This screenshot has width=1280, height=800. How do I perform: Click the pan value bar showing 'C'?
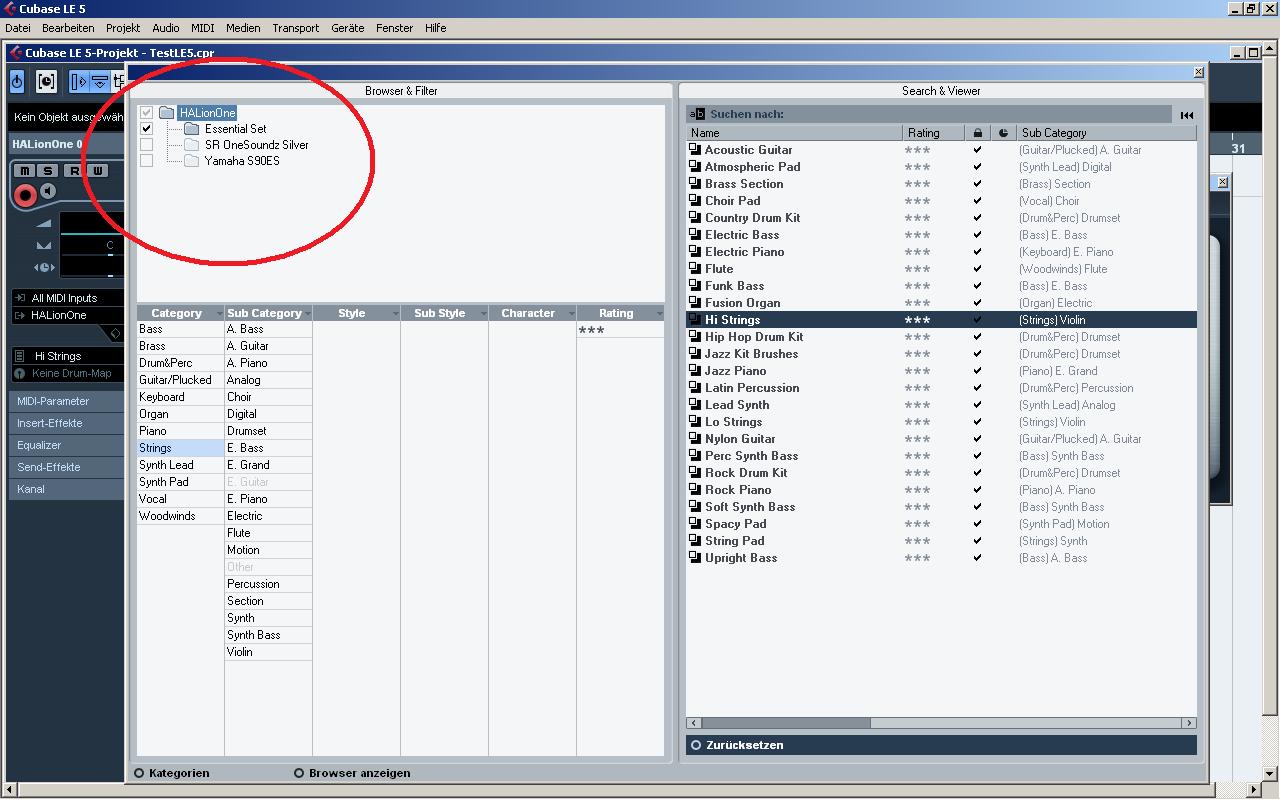pos(92,245)
